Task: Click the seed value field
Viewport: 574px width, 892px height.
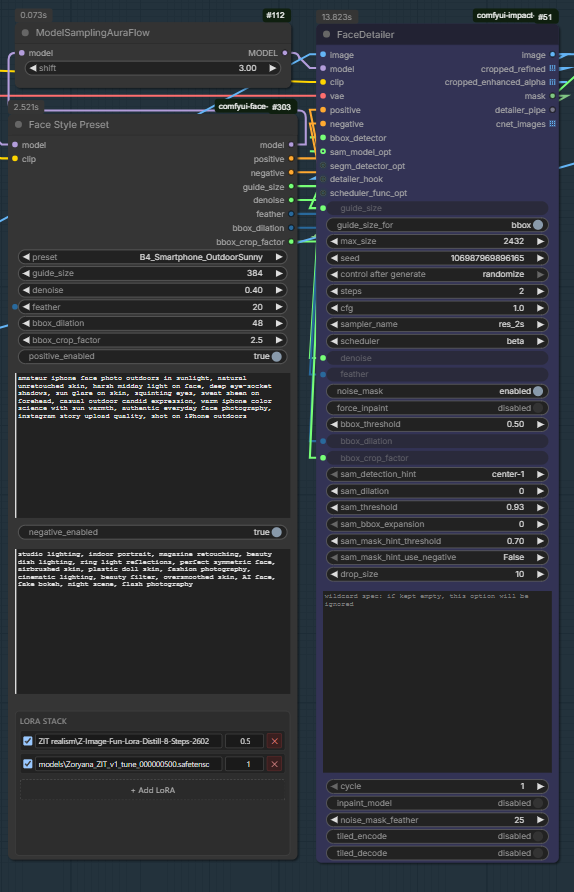Action: pyautogui.click(x=437, y=258)
